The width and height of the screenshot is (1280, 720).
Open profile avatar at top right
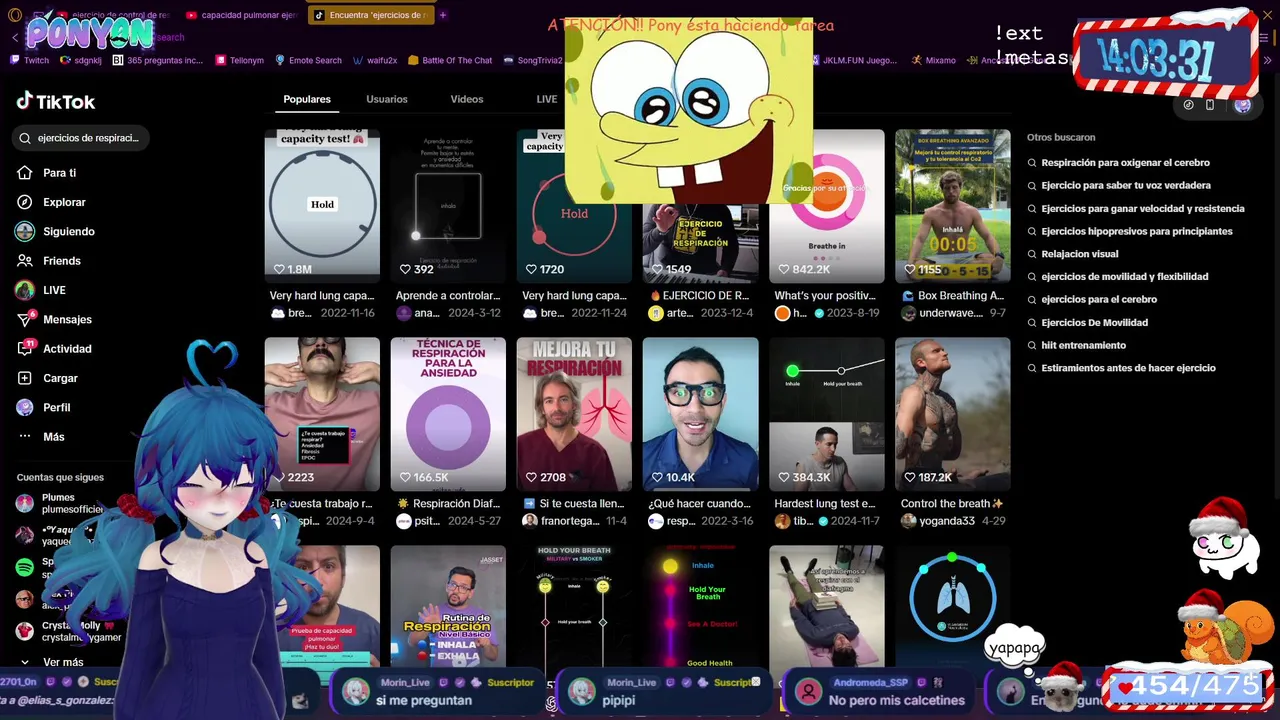[x=1242, y=104]
